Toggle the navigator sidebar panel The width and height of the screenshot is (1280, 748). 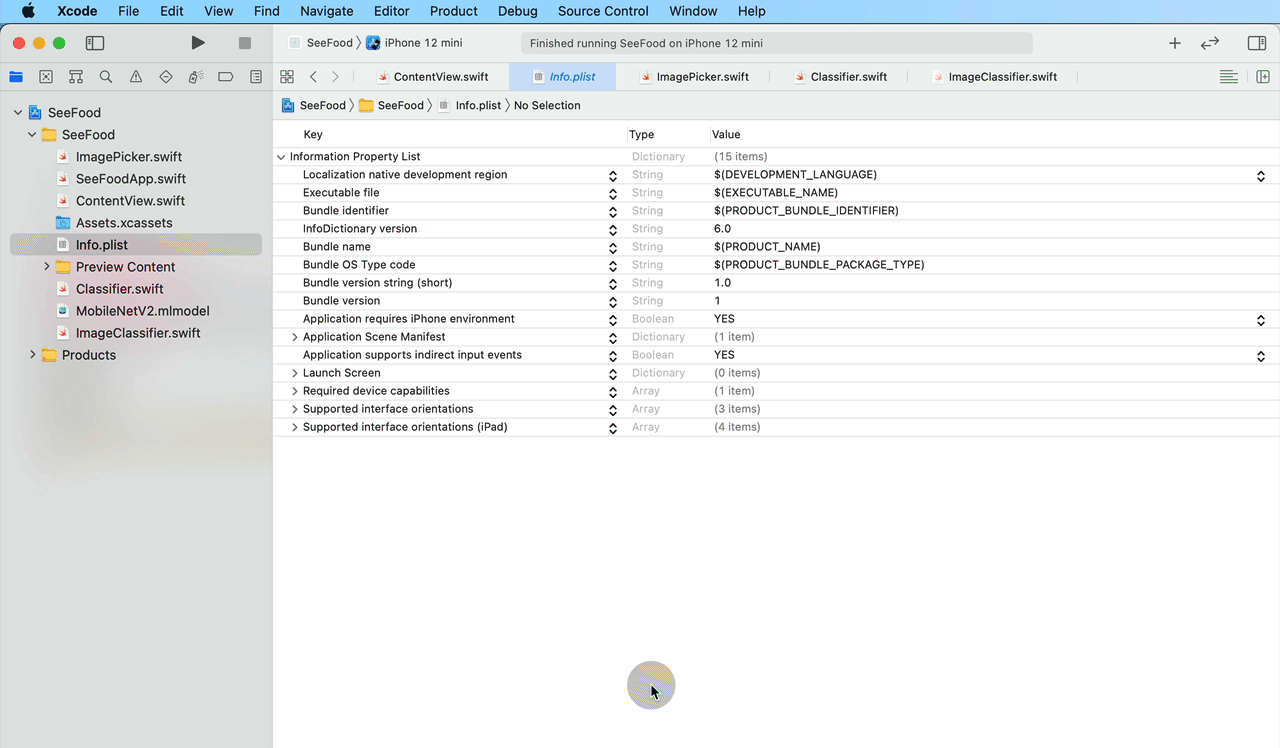pyautogui.click(x=95, y=43)
